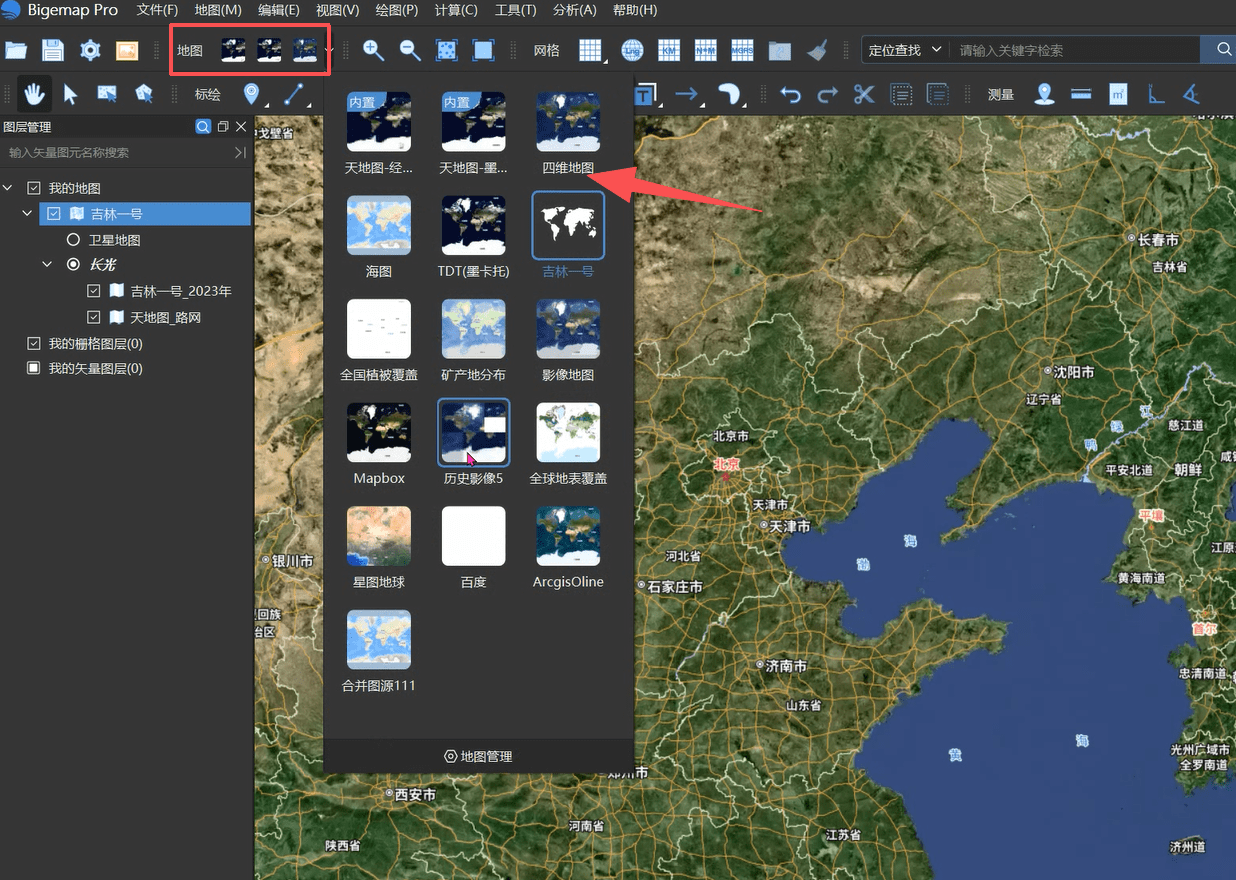Select TDT(墨卡托) map source
Viewport: 1236px width, 880px height.
pos(474,238)
